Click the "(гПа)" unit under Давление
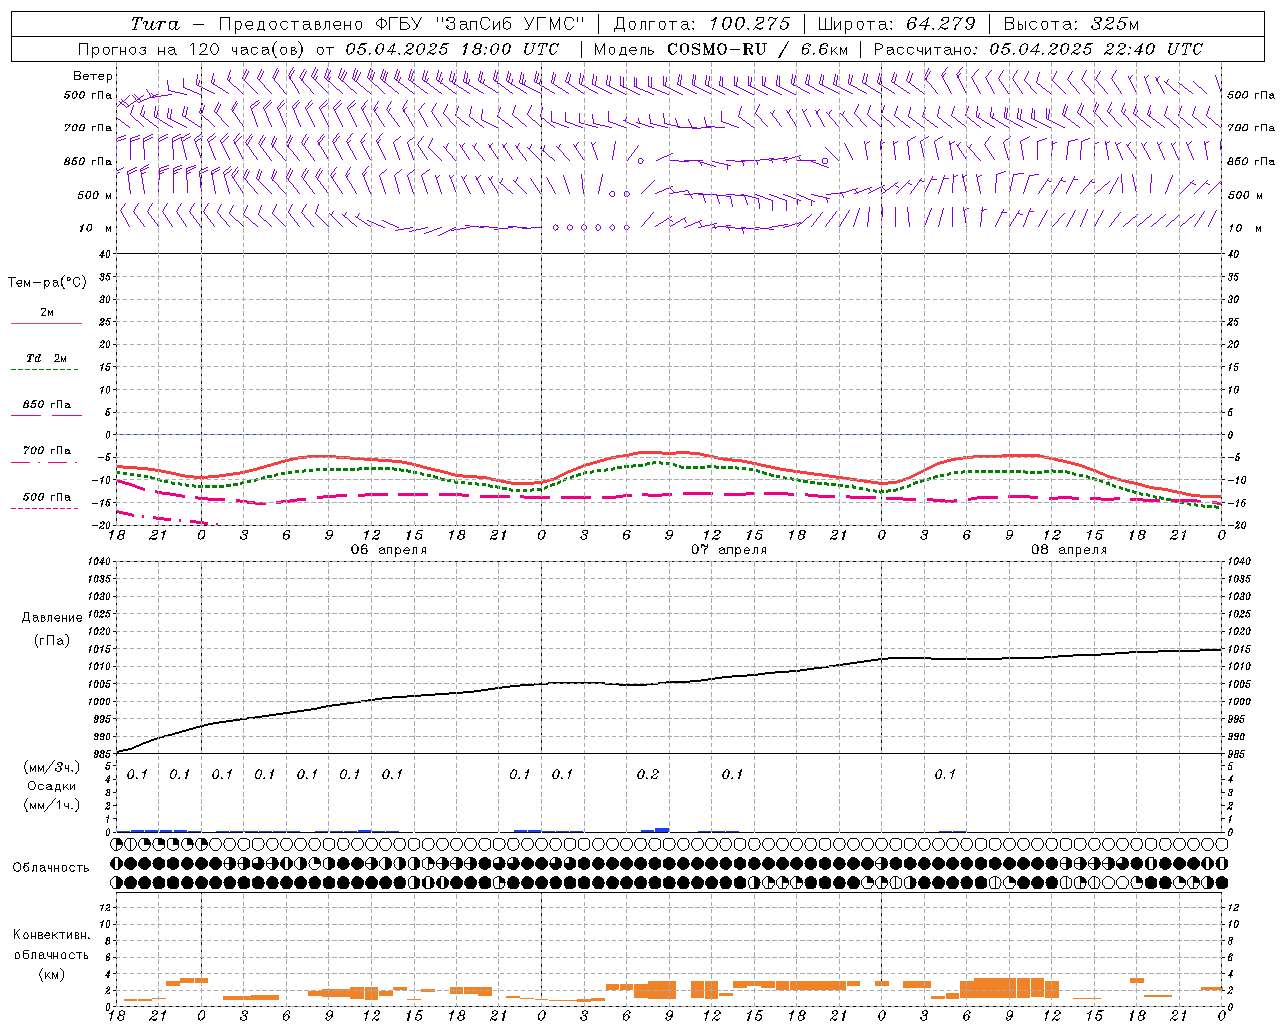The image size is (1280, 1024). pos(52,641)
